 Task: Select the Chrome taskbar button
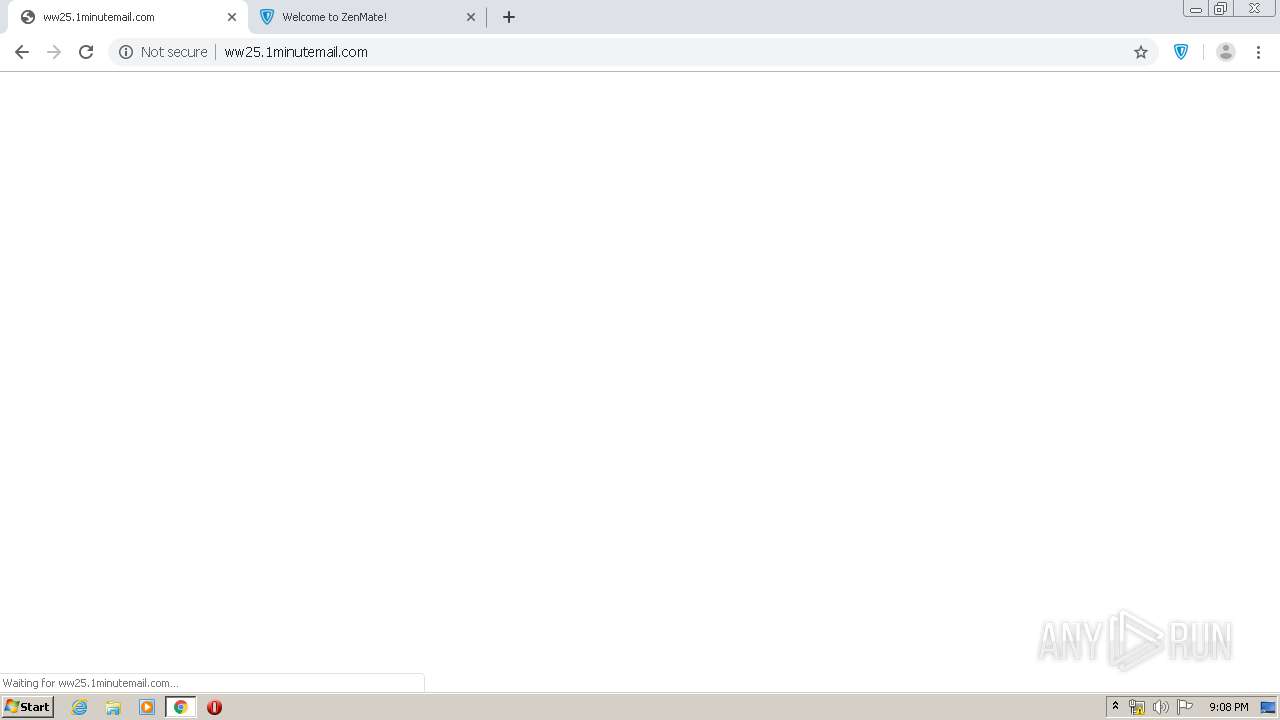[x=181, y=707]
